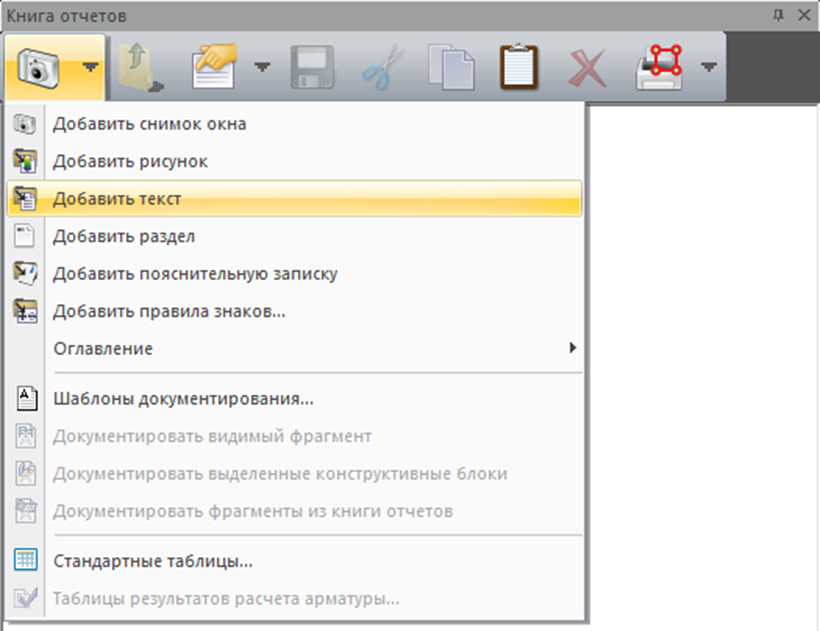The height and width of the screenshot is (631, 820).
Task: Click the Книга отчетов panel title
Action: [66, 16]
